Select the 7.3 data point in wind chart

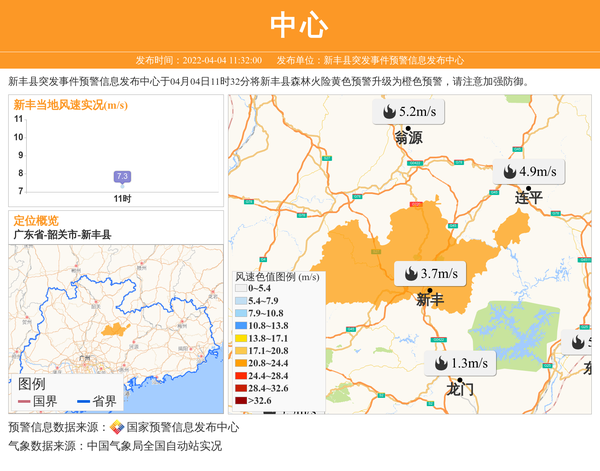click(122, 176)
